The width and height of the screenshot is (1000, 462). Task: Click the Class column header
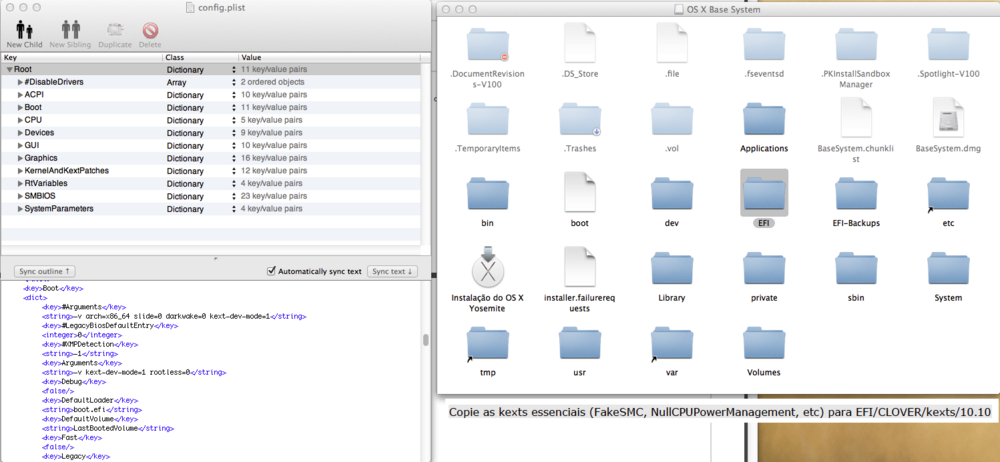point(201,57)
